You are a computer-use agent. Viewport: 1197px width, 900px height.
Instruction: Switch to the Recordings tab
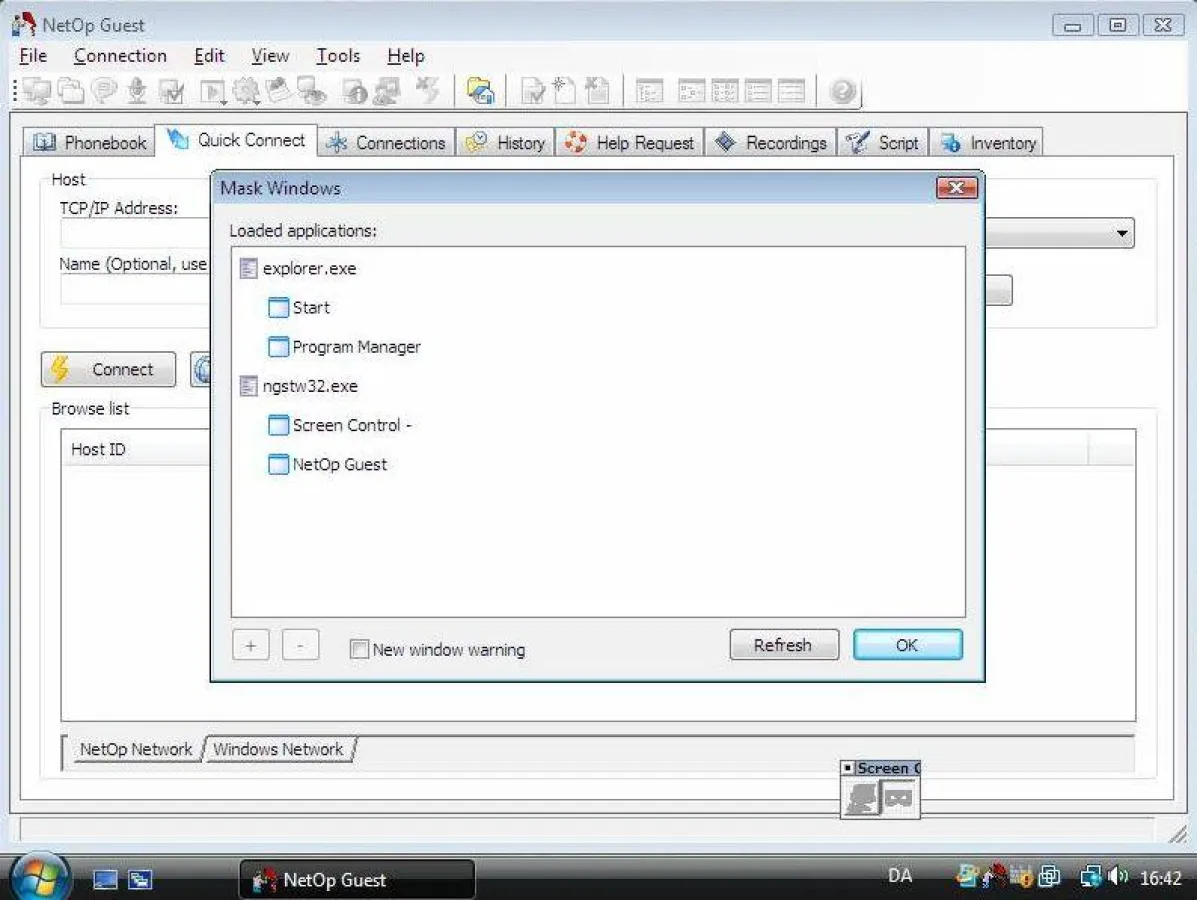tap(771, 143)
